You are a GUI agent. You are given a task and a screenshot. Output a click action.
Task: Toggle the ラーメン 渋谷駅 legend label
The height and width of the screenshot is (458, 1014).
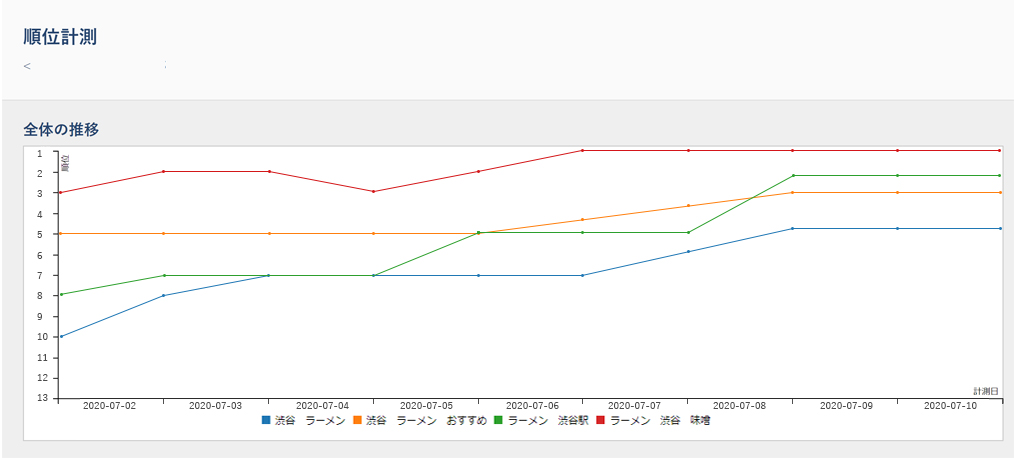(x=549, y=421)
